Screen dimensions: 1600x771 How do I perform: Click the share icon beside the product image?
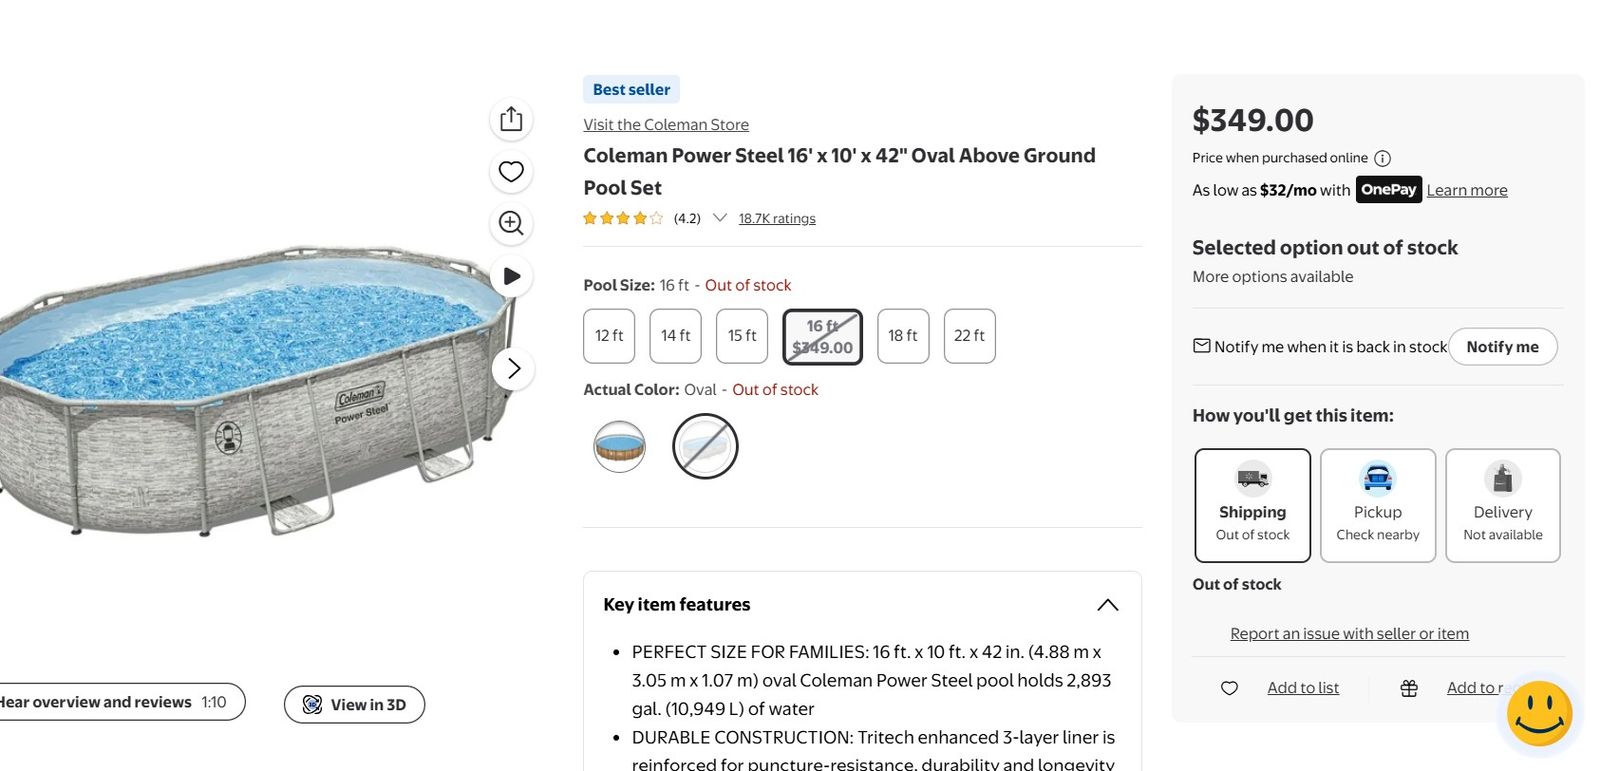pyautogui.click(x=511, y=119)
